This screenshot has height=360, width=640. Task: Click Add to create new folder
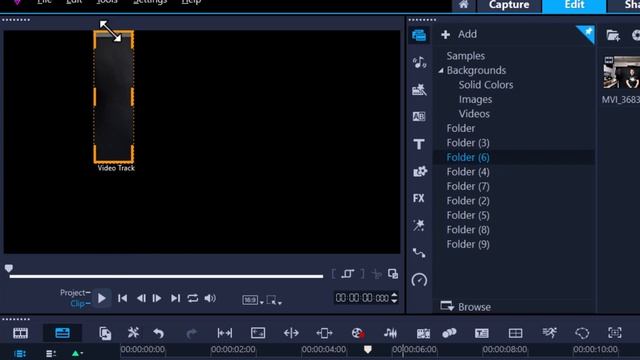point(459,34)
